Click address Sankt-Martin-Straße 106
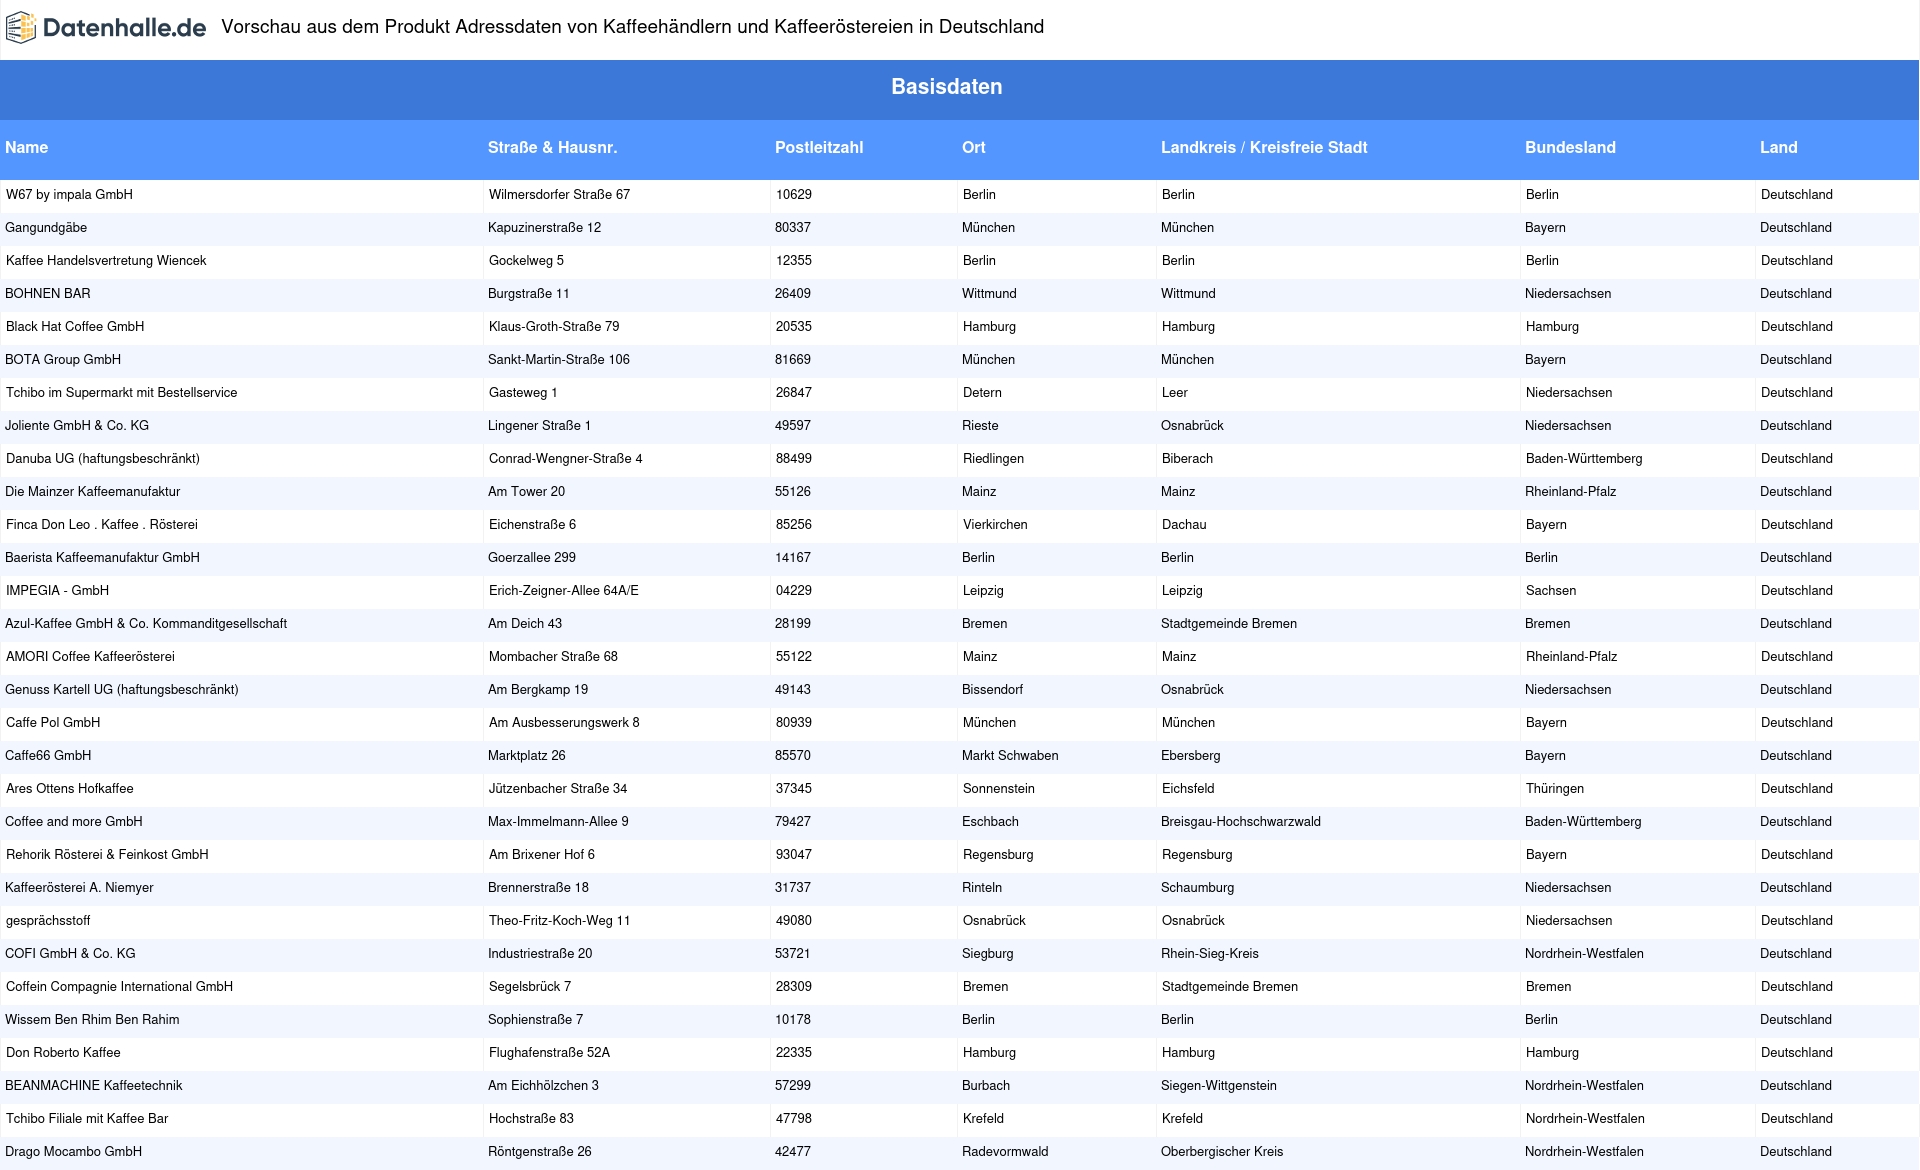Screen dimensions: 1920x1170 [559, 360]
